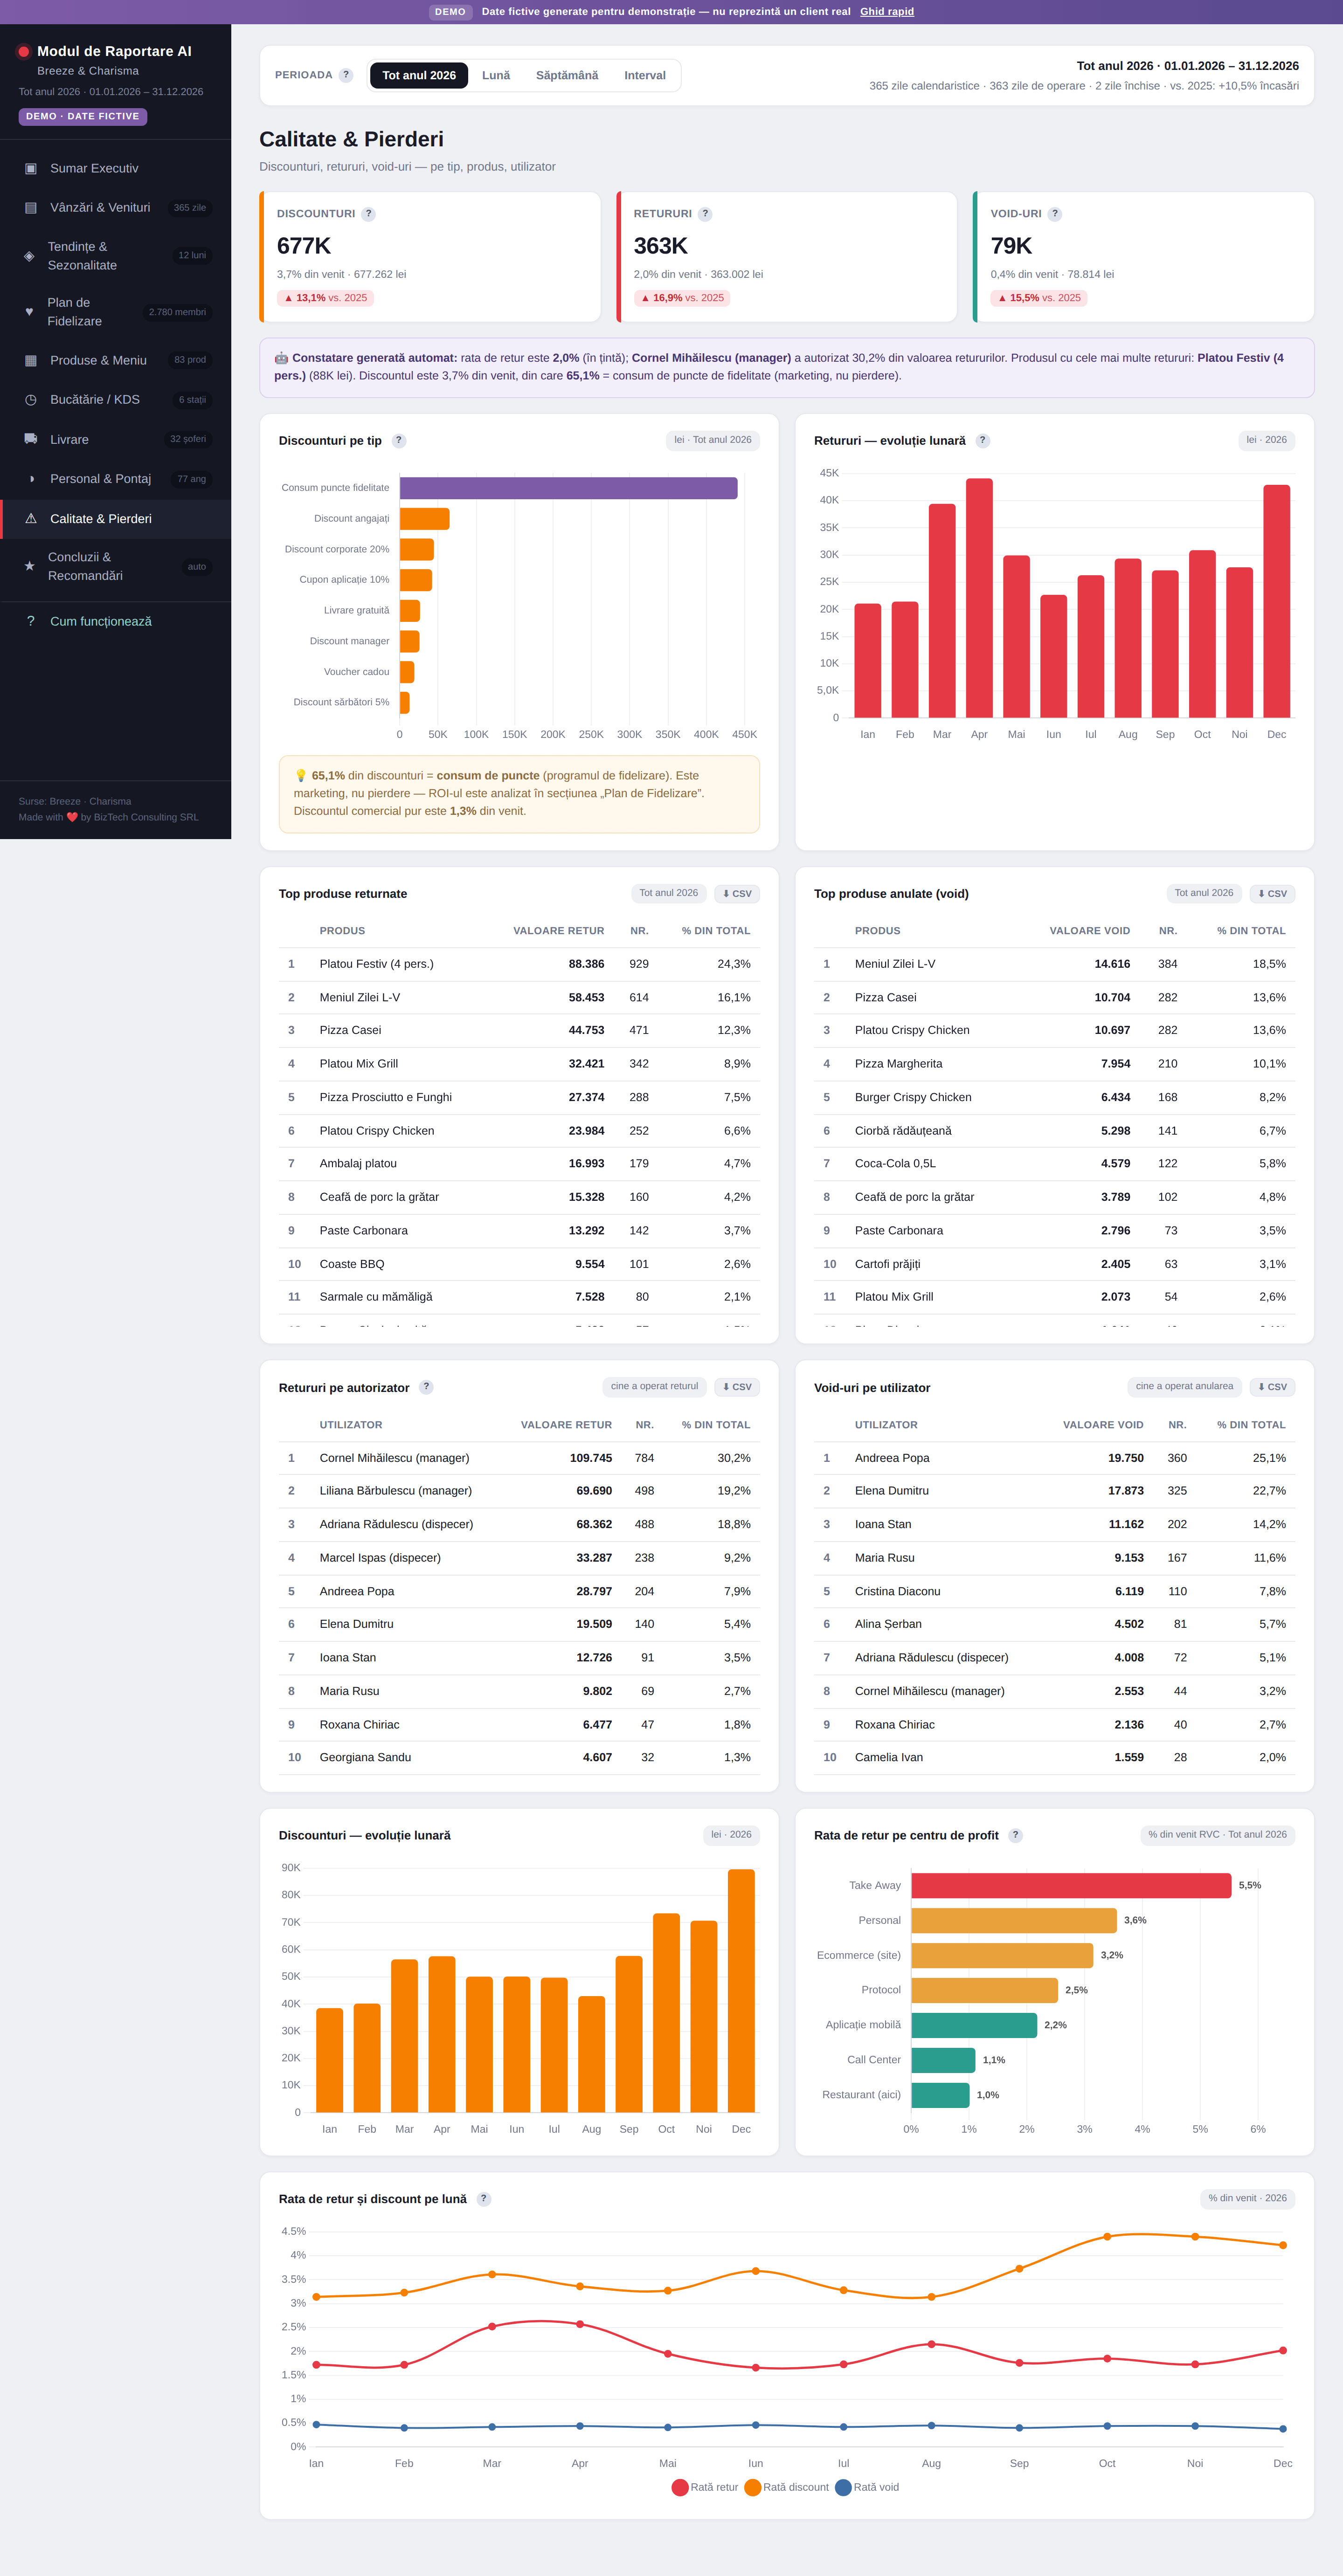Export Retururi pe autorizator as CSV

[737, 1387]
